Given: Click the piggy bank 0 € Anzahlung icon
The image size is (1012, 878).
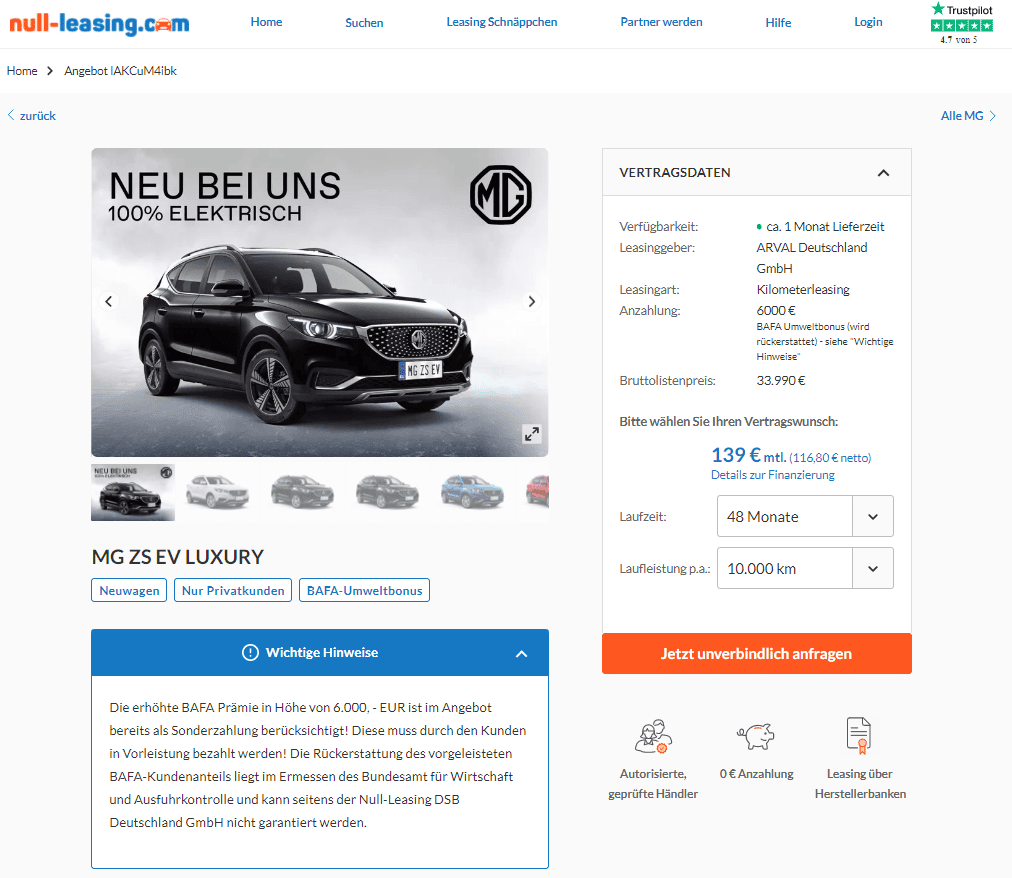Looking at the screenshot, I should click(x=756, y=736).
